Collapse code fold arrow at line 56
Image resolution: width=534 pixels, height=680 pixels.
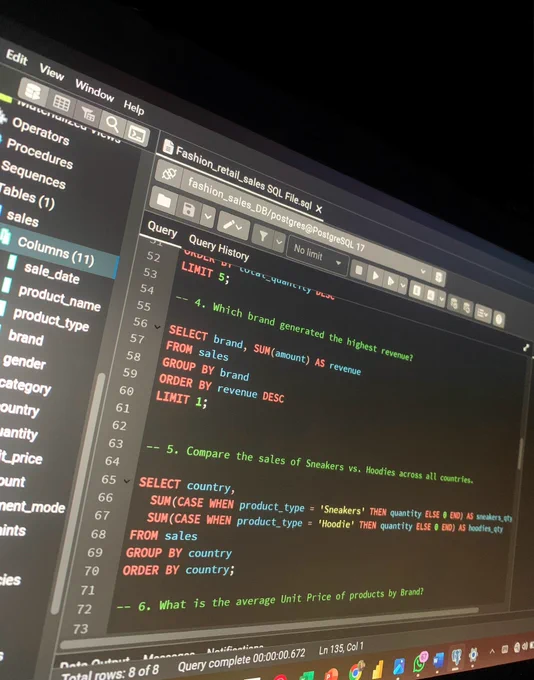157,327
